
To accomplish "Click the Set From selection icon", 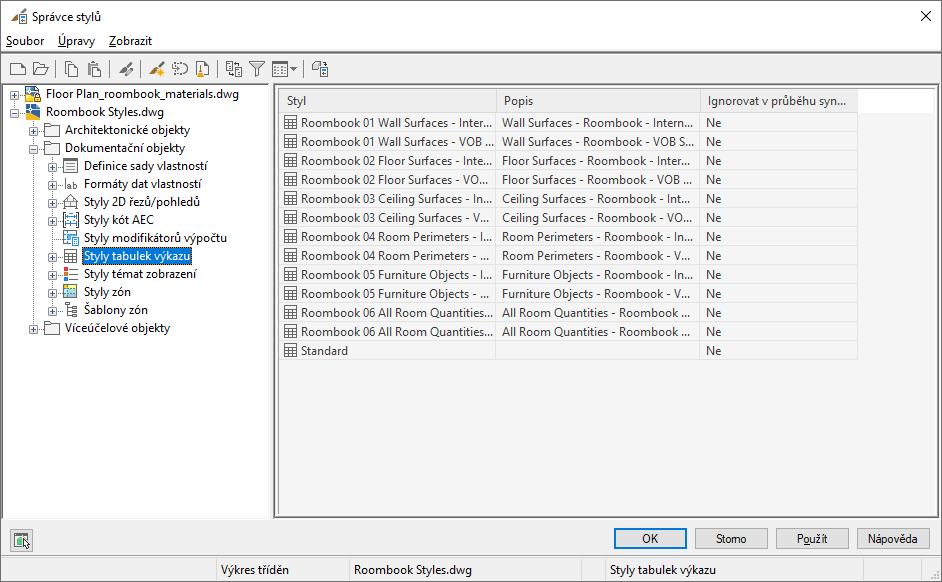I will 180,69.
